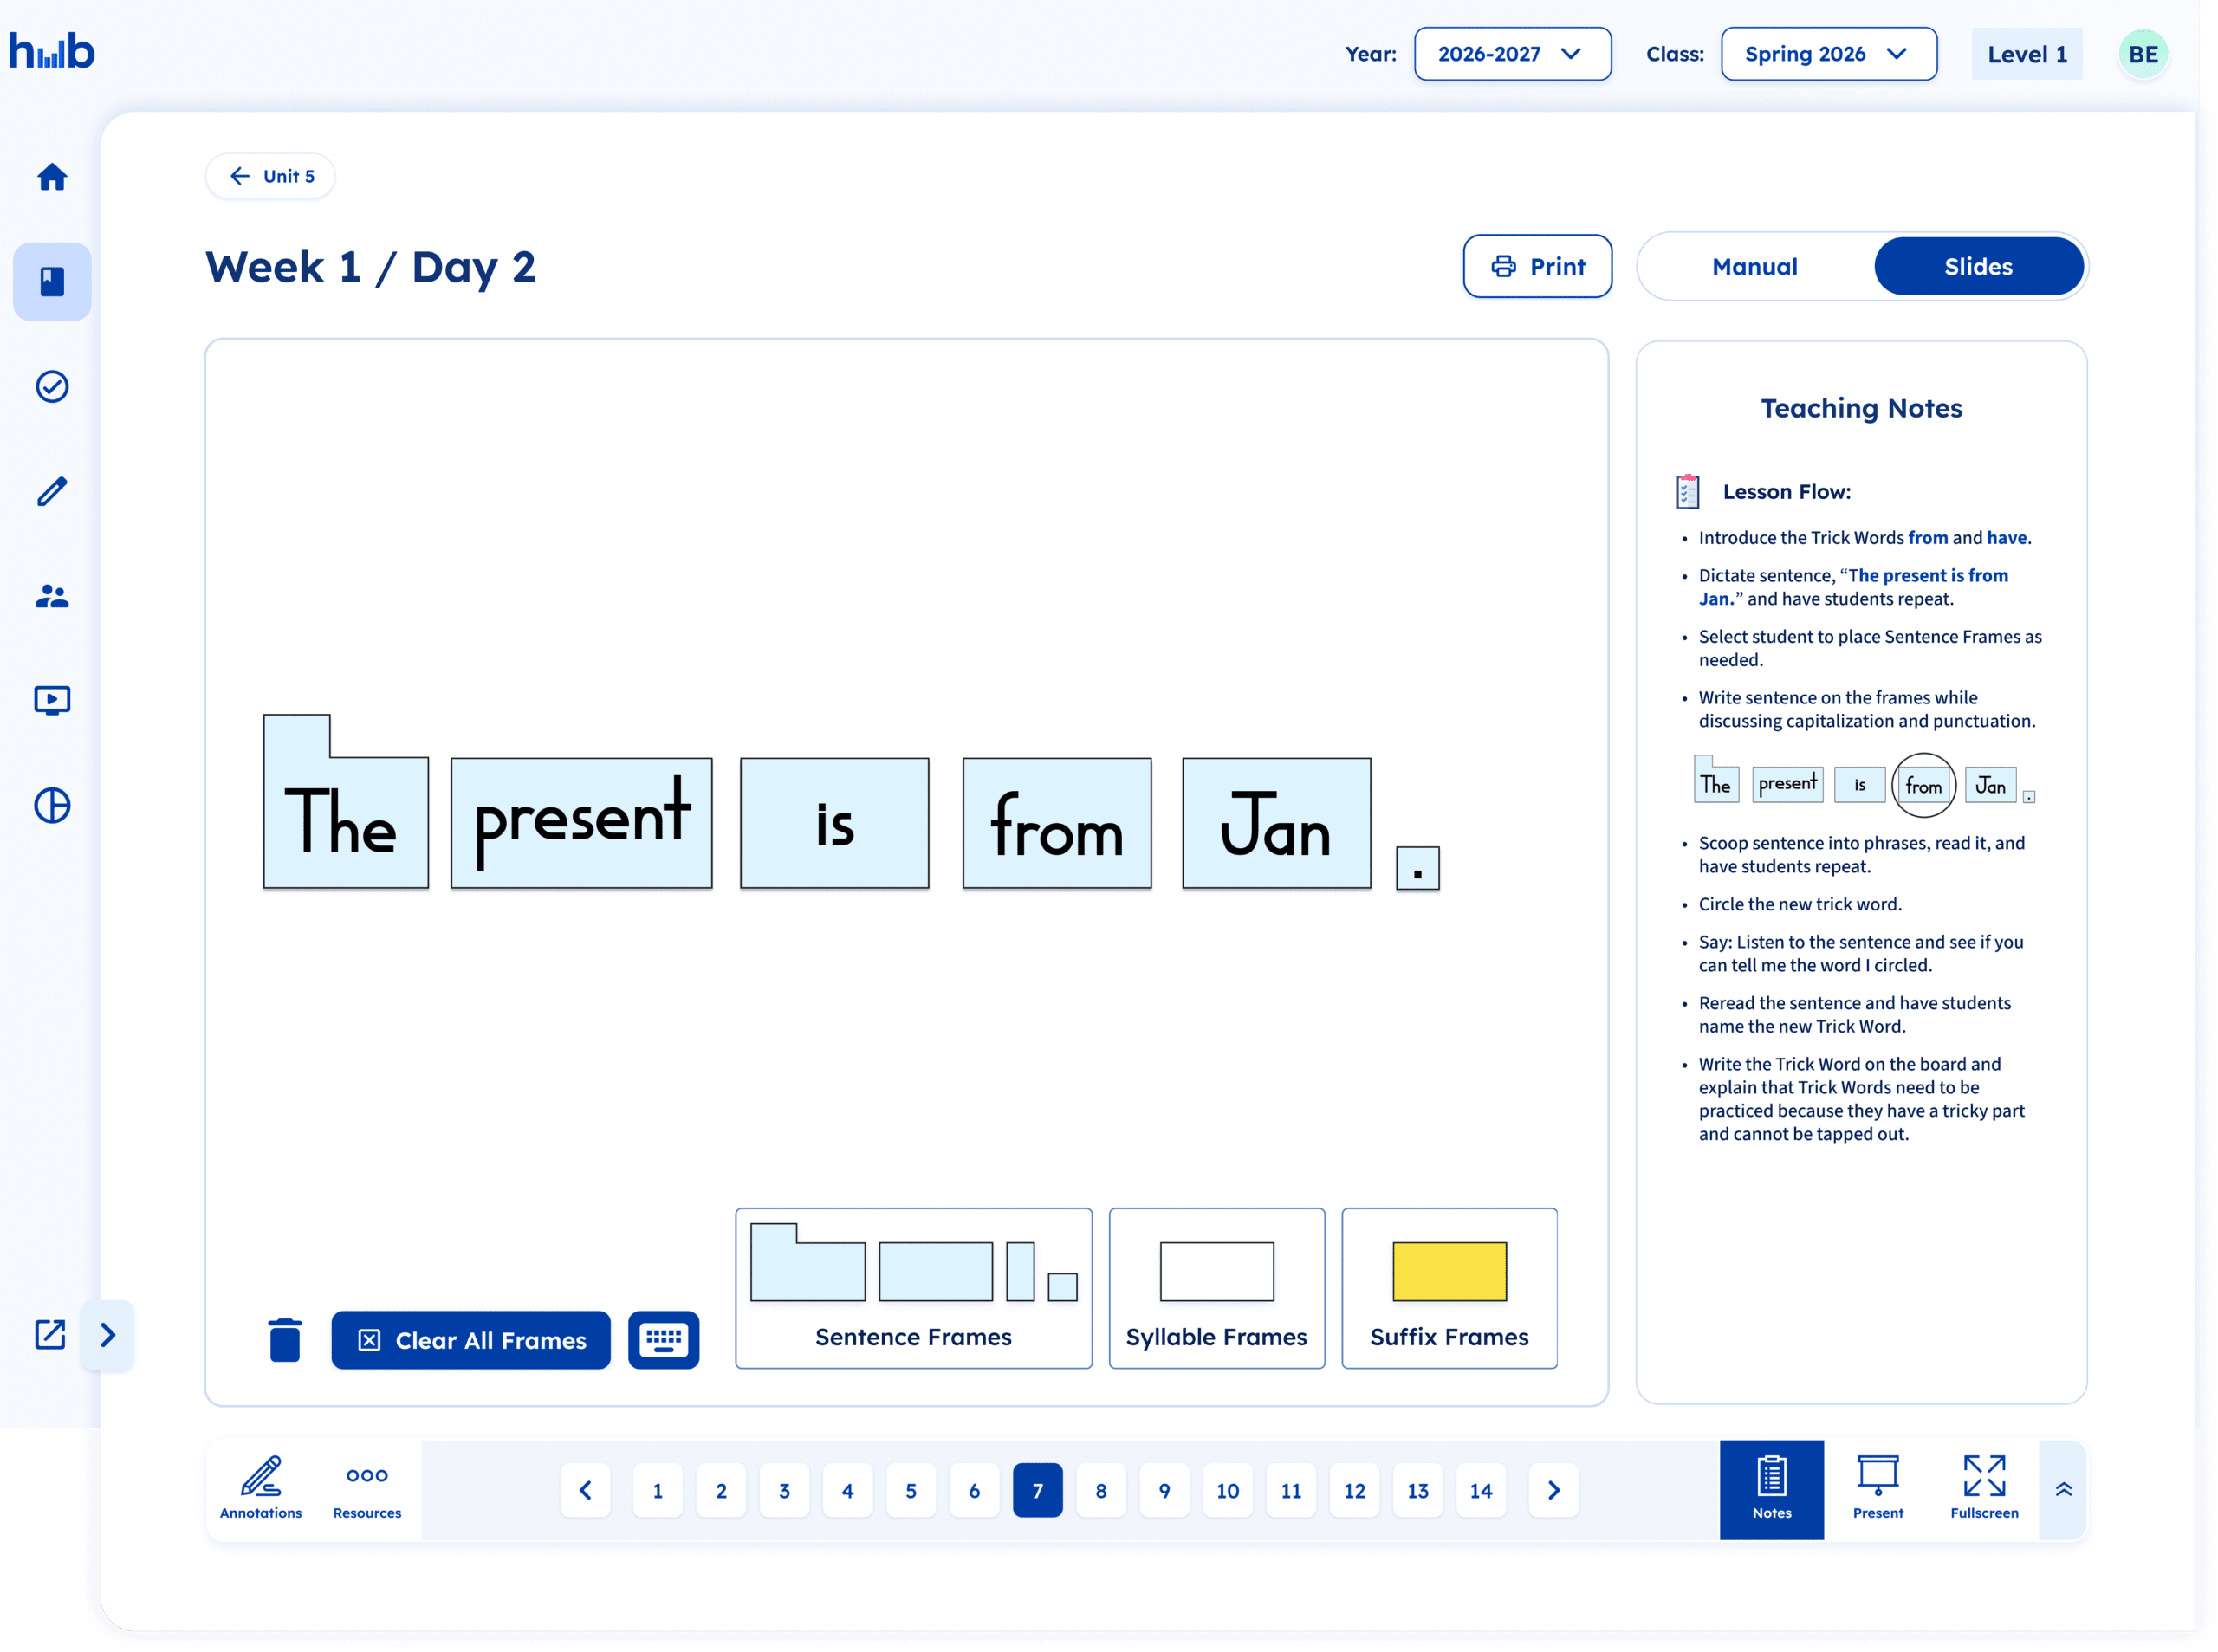Switch to the Slides tab
The image size is (2218, 1652).
coord(1978,266)
